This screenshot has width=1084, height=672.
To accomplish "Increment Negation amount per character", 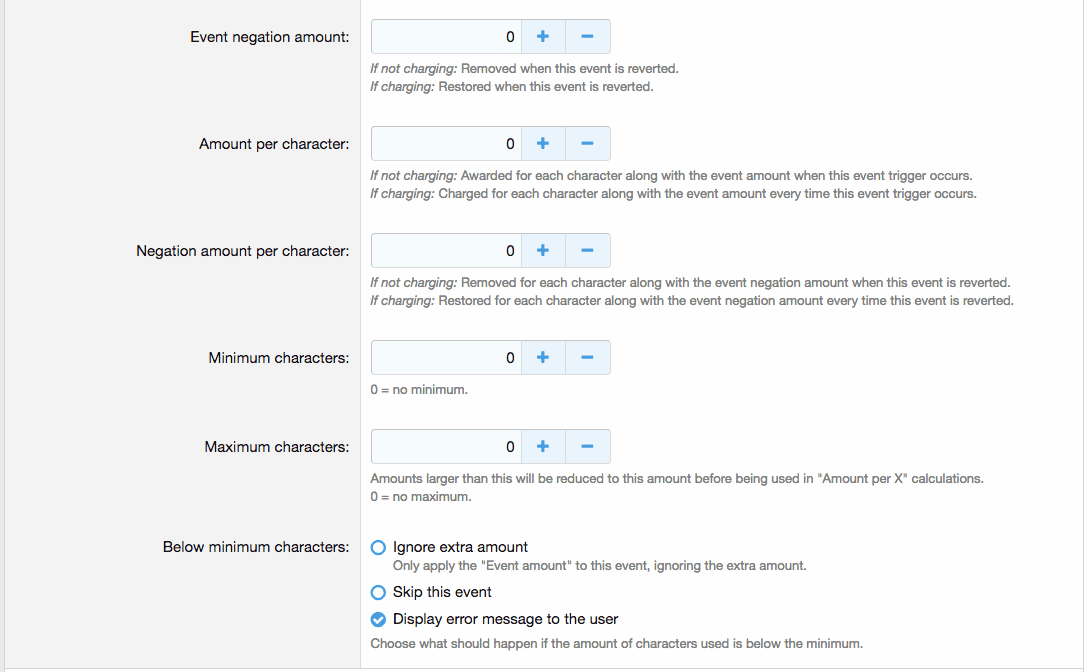I will coord(543,251).
